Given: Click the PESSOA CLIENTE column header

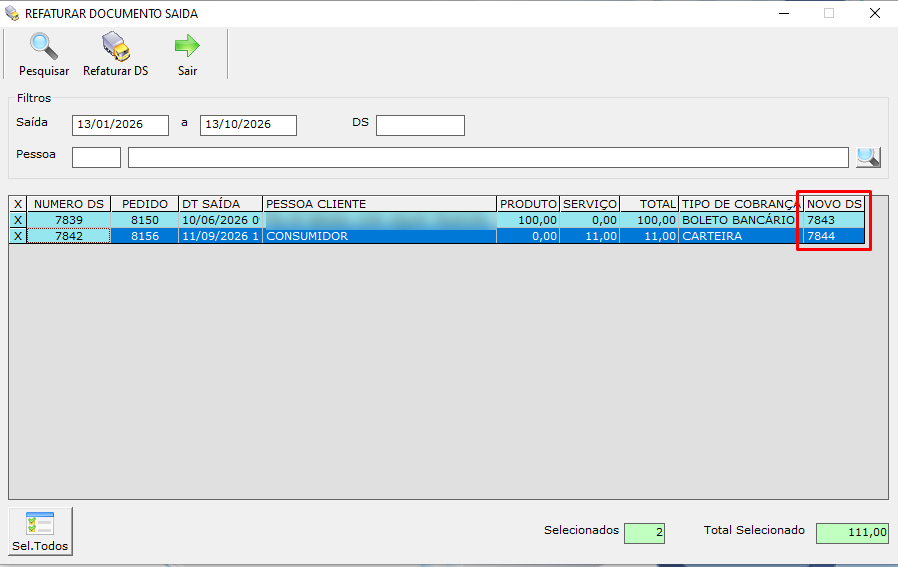Looking at the screenshot, I should [x=379, y=204].
